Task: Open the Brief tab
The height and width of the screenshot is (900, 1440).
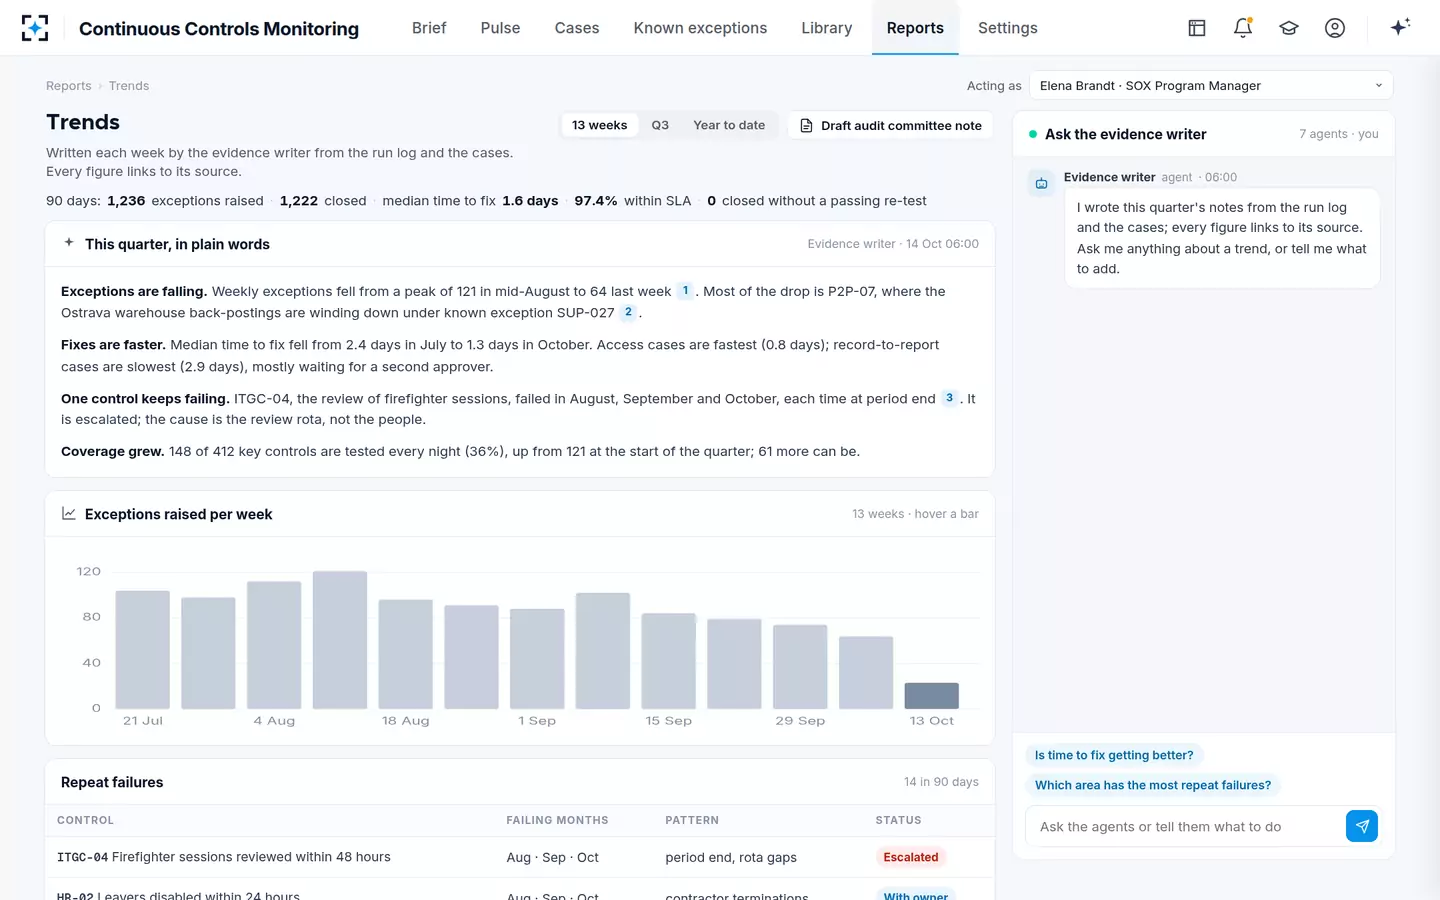Action: [x=429, y=28]
